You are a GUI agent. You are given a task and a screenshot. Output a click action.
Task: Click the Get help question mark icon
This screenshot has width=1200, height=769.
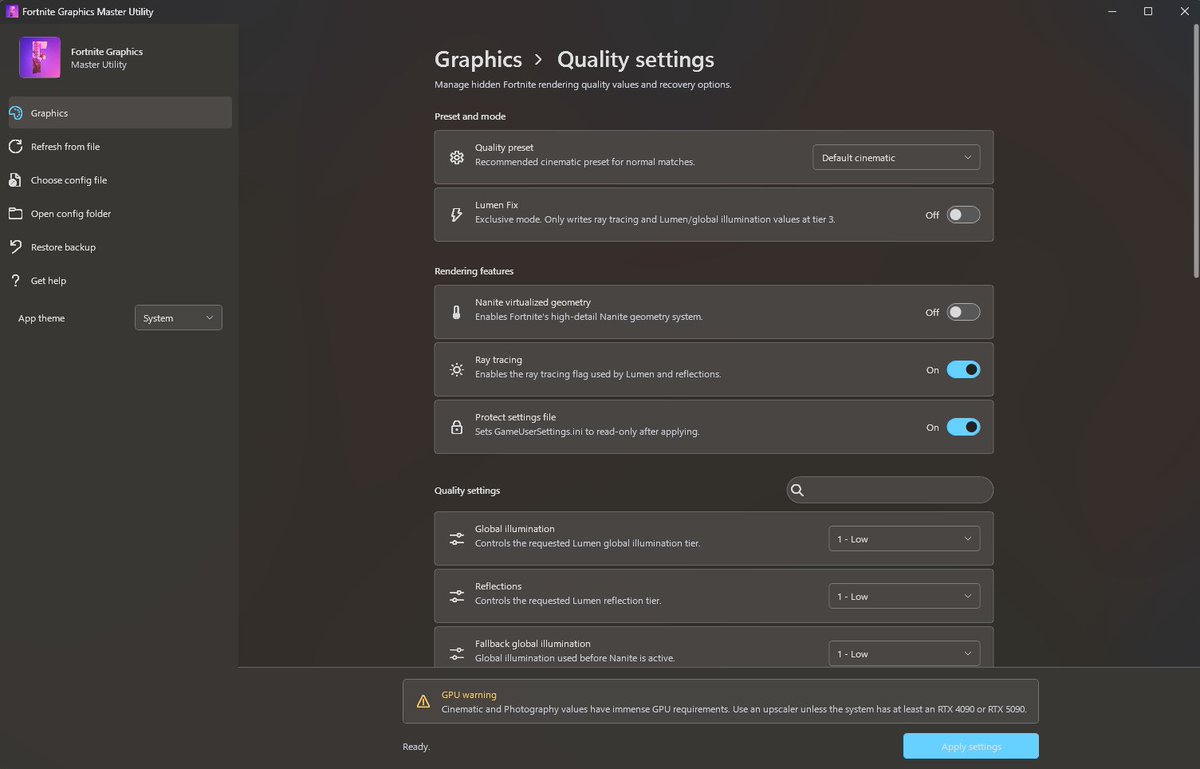click(15, 281)
